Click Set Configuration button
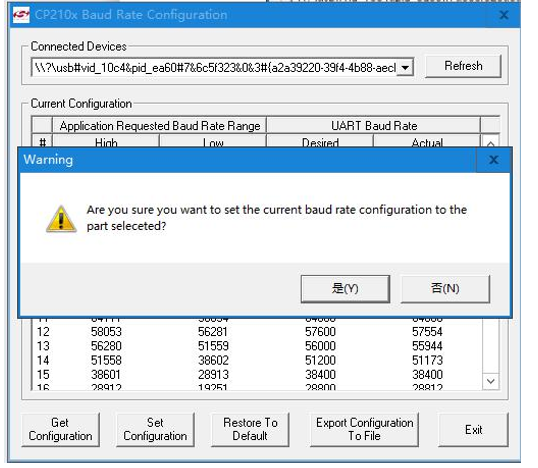Screen dimensions: 538x468 [x=155, y=429]
